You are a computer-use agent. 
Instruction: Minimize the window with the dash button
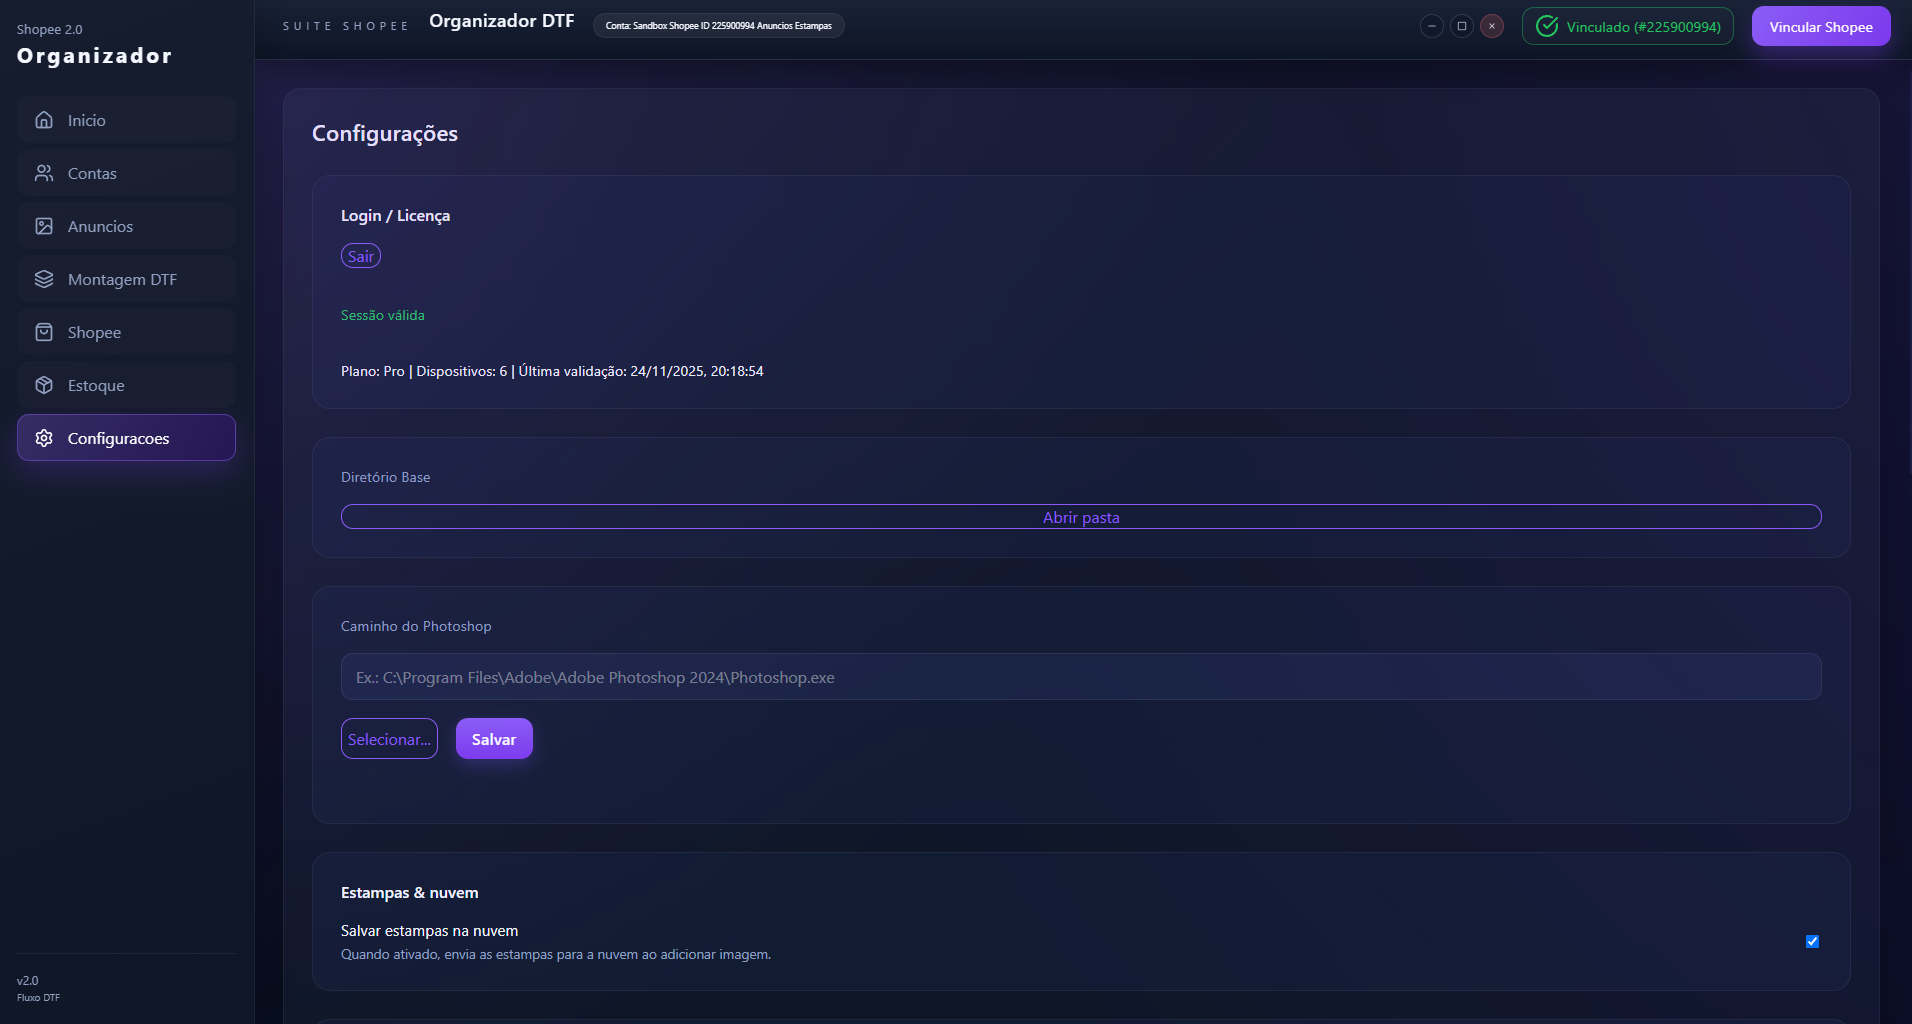pyautogui.click(x=1431, y=26)
